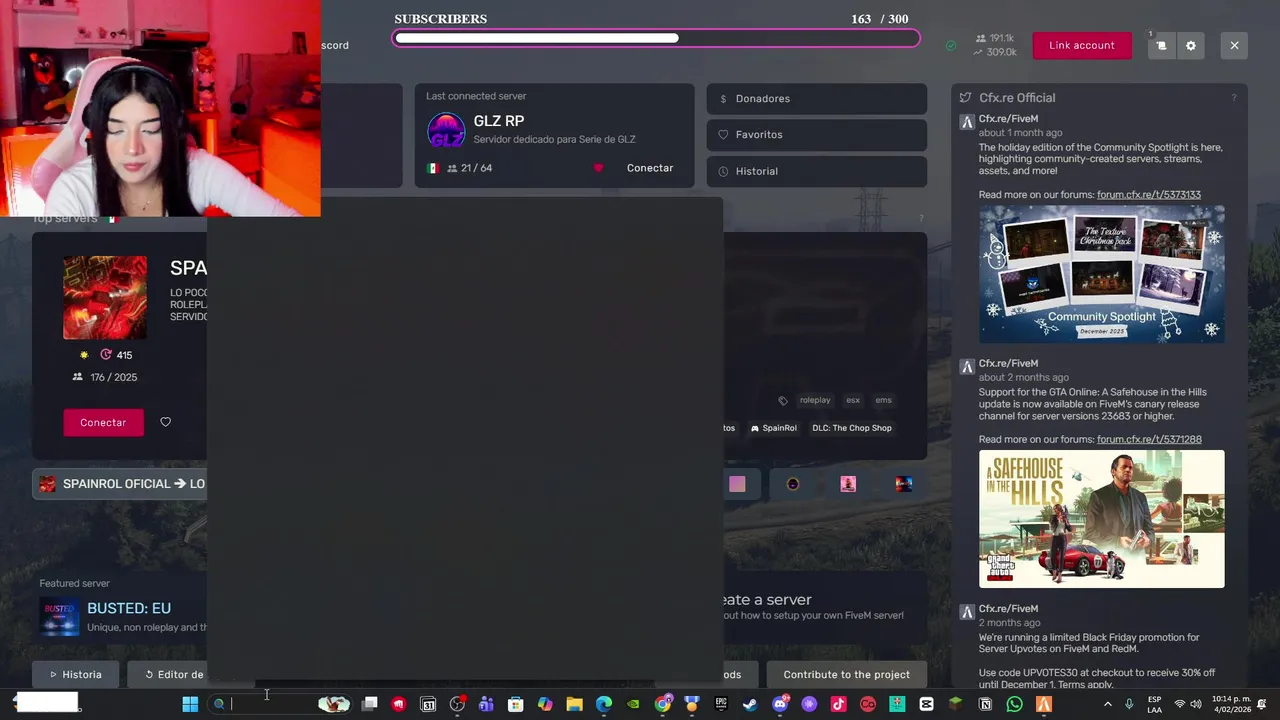Click the green service status check icon

click(951, 45)
